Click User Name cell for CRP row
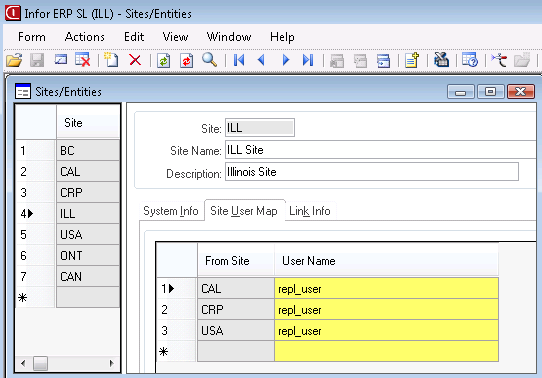 coord(386,310)
